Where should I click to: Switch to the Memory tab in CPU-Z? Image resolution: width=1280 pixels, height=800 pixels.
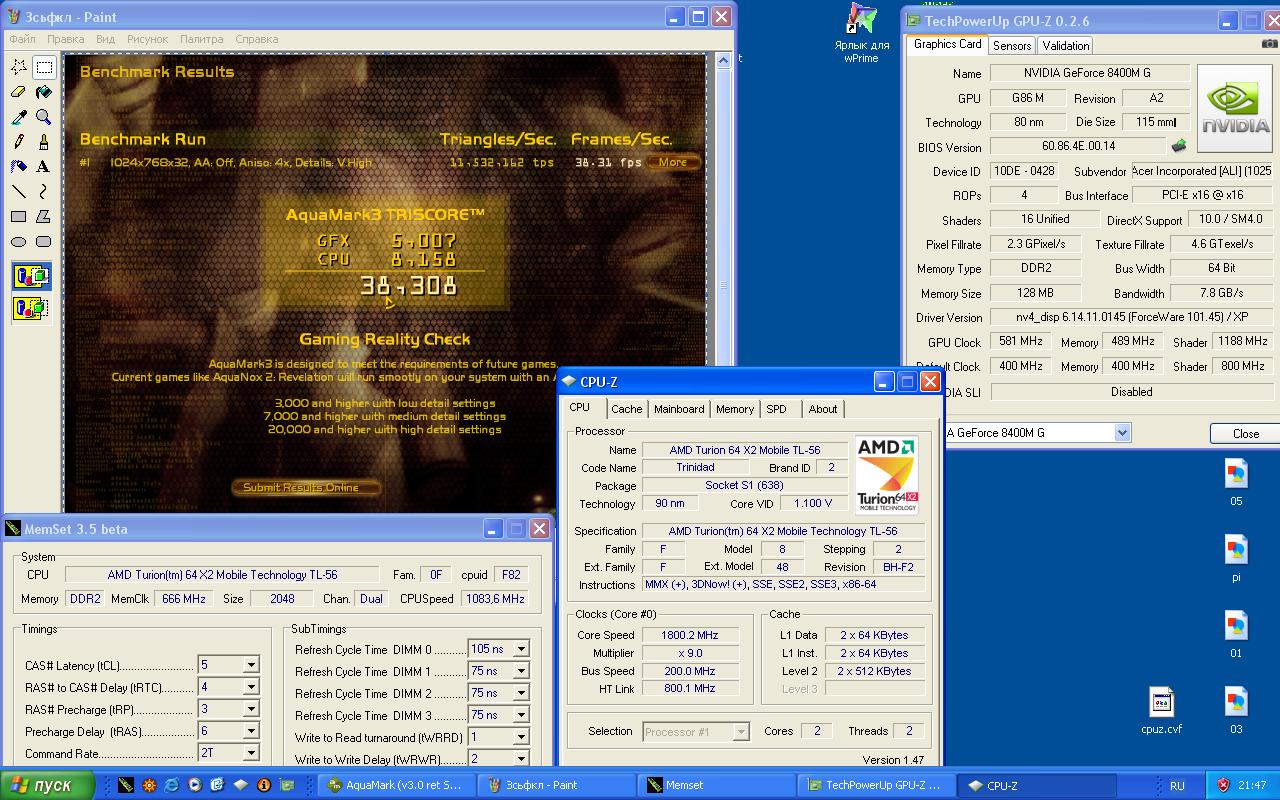[x=735, y=409]
